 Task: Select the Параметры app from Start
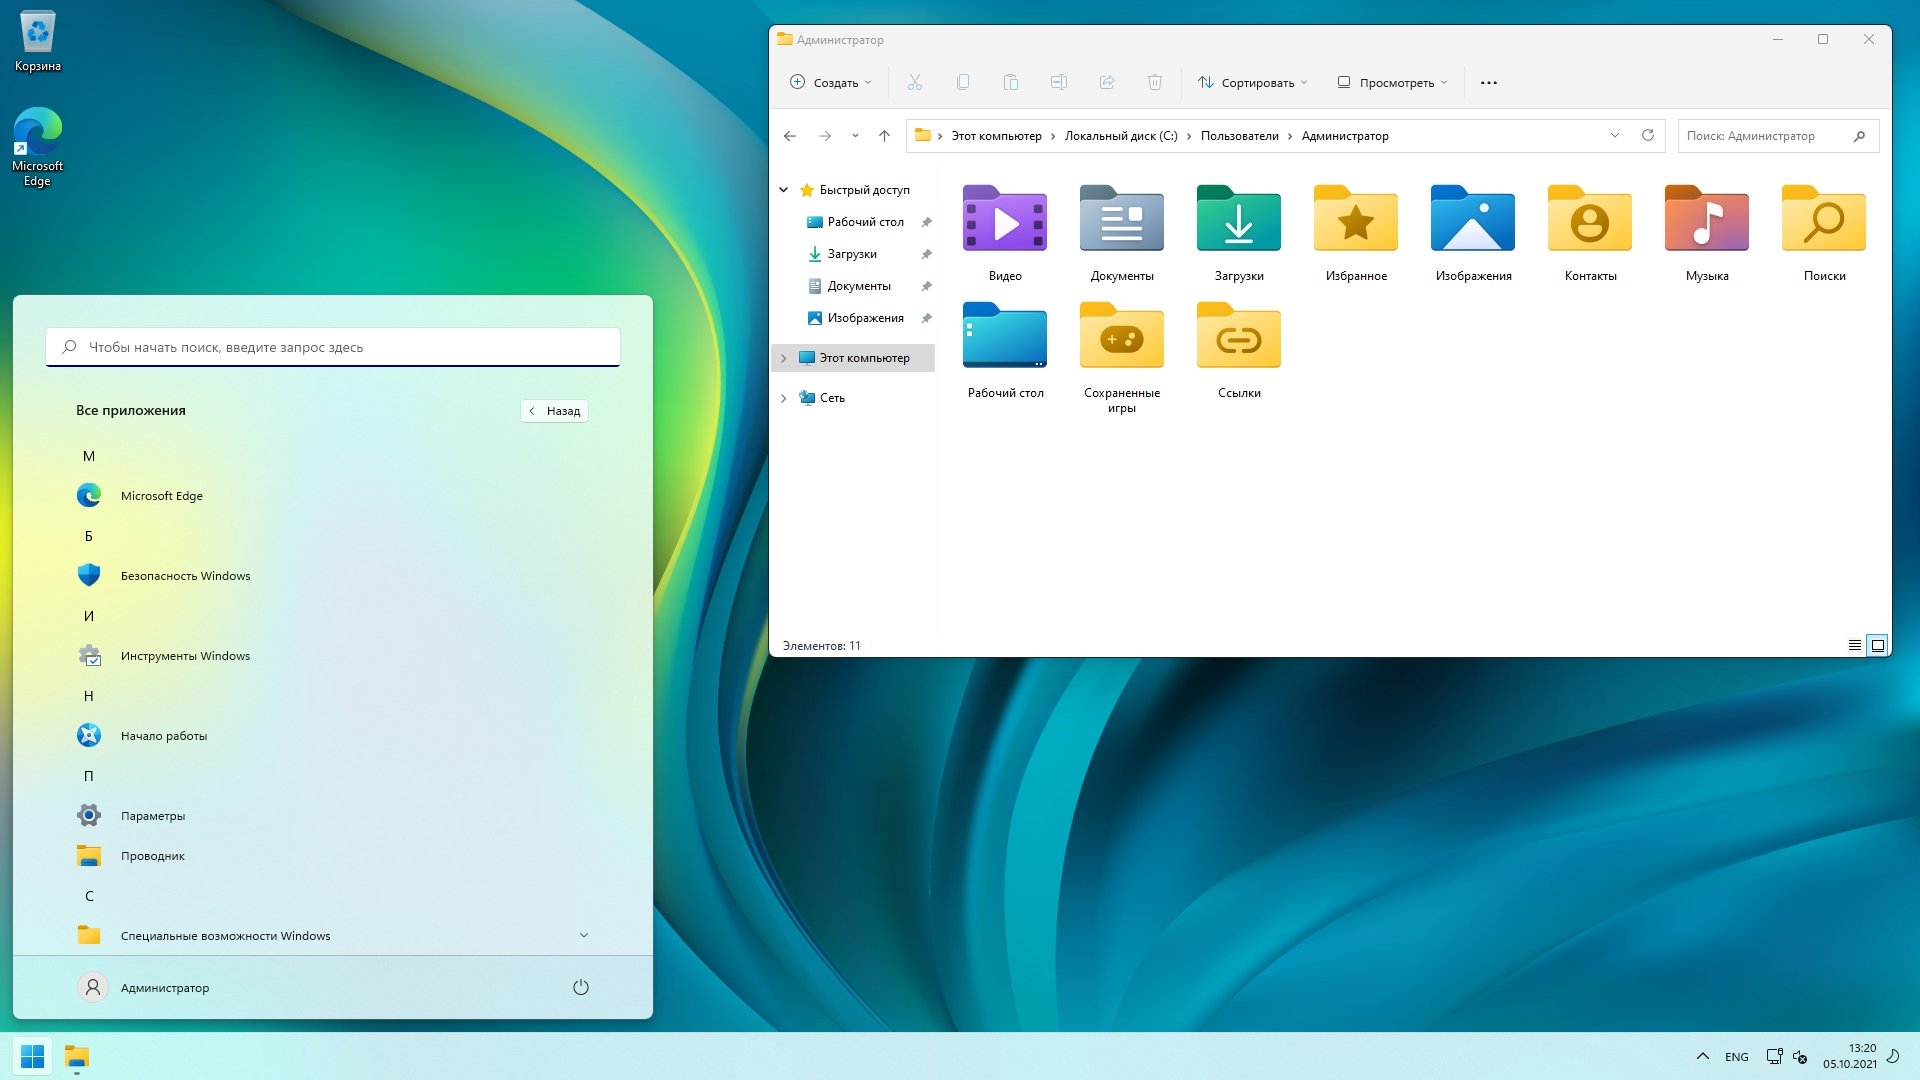pyautogui.click(x=152, y=815)
